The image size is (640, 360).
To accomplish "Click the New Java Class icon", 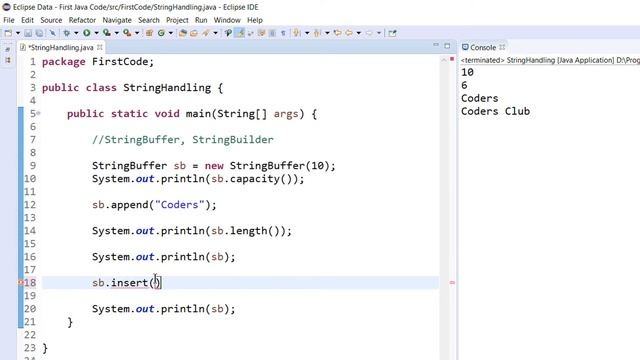I will (161, 33).
